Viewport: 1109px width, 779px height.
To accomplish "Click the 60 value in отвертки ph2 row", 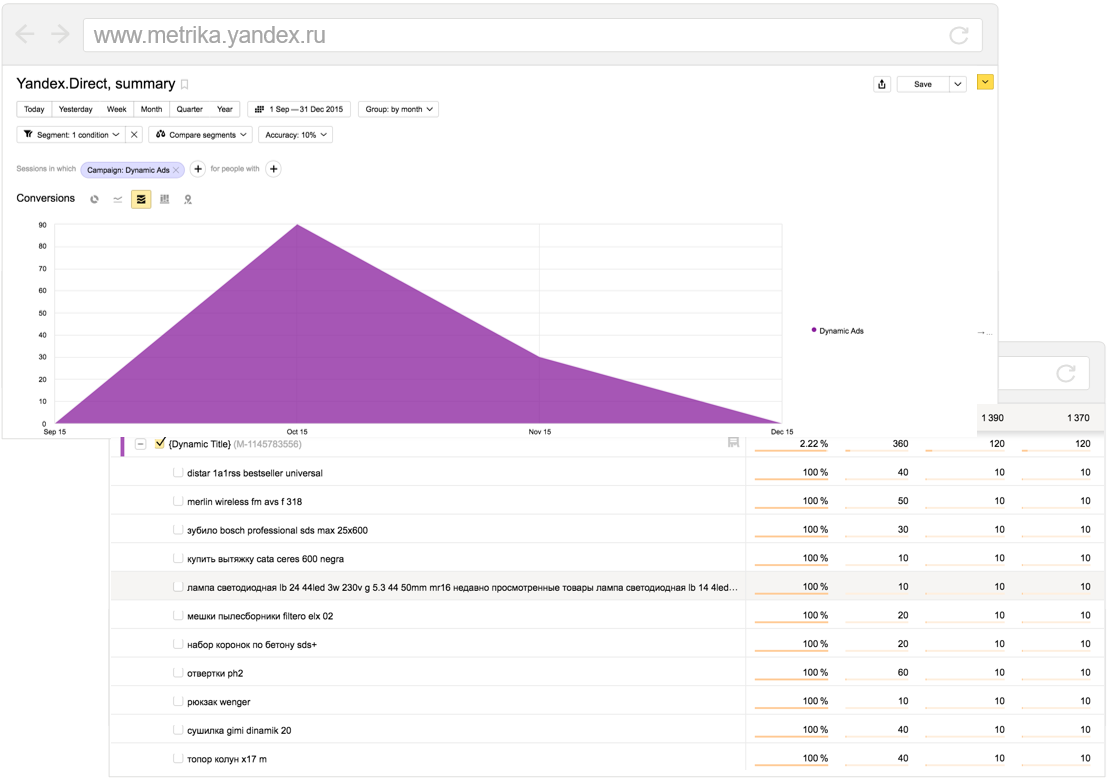I will pyautogui.click(x=903, y=672).
